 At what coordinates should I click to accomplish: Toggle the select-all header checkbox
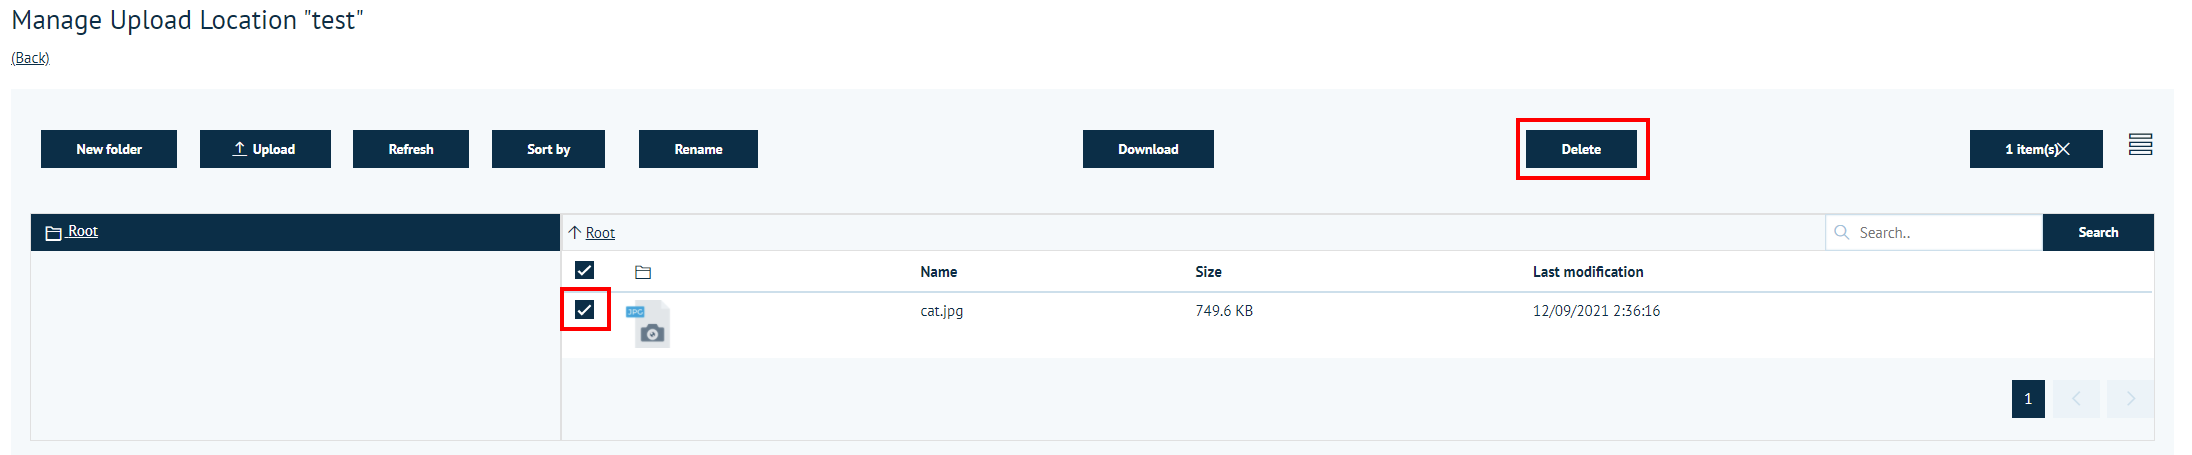coord(585,270)
